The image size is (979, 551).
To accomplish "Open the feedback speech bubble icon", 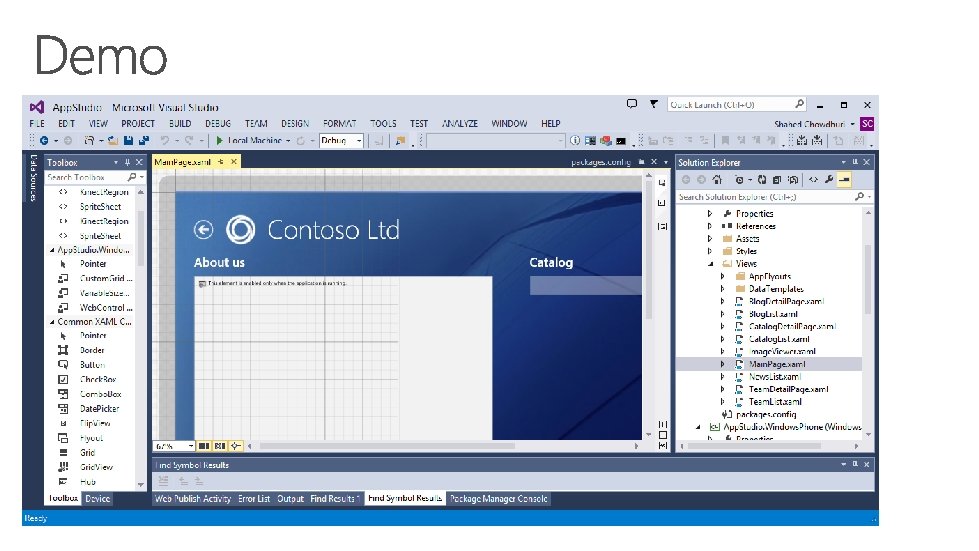I will pos(632,104).
